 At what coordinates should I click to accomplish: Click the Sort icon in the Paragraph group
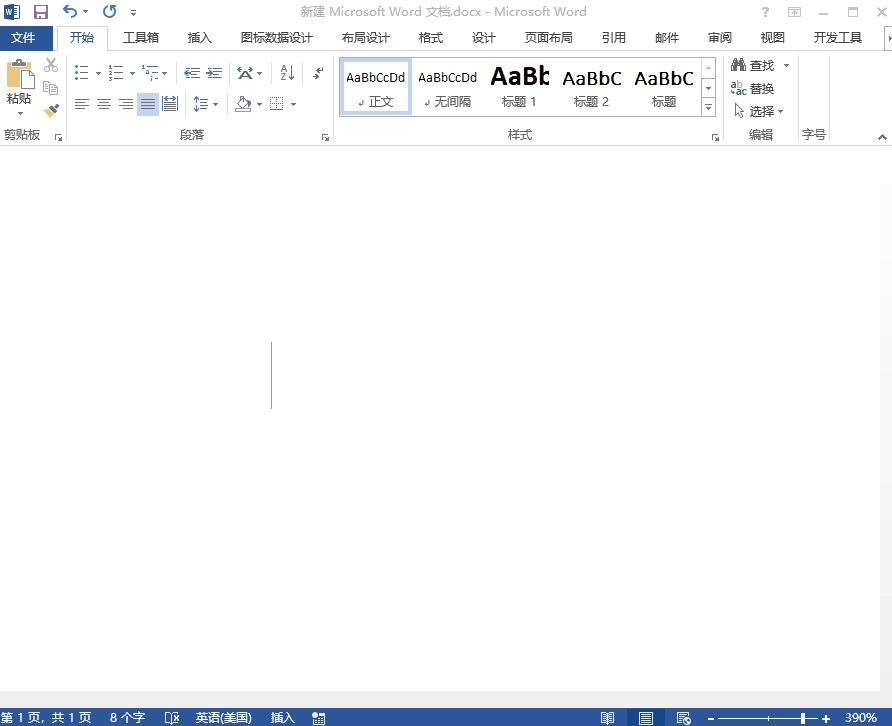(287, 72)
